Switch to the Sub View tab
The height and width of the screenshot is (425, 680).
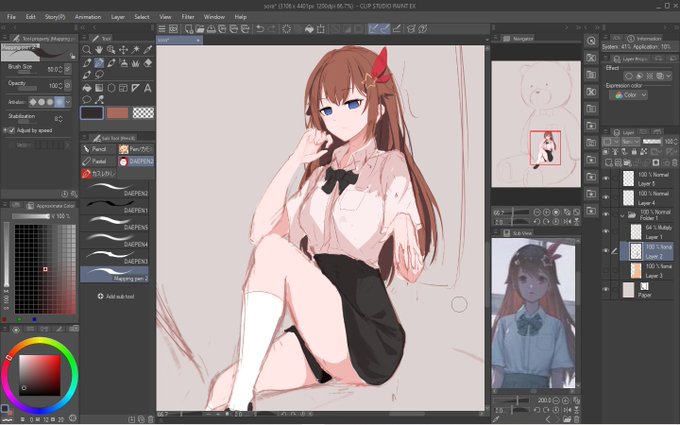click(517, 233)
